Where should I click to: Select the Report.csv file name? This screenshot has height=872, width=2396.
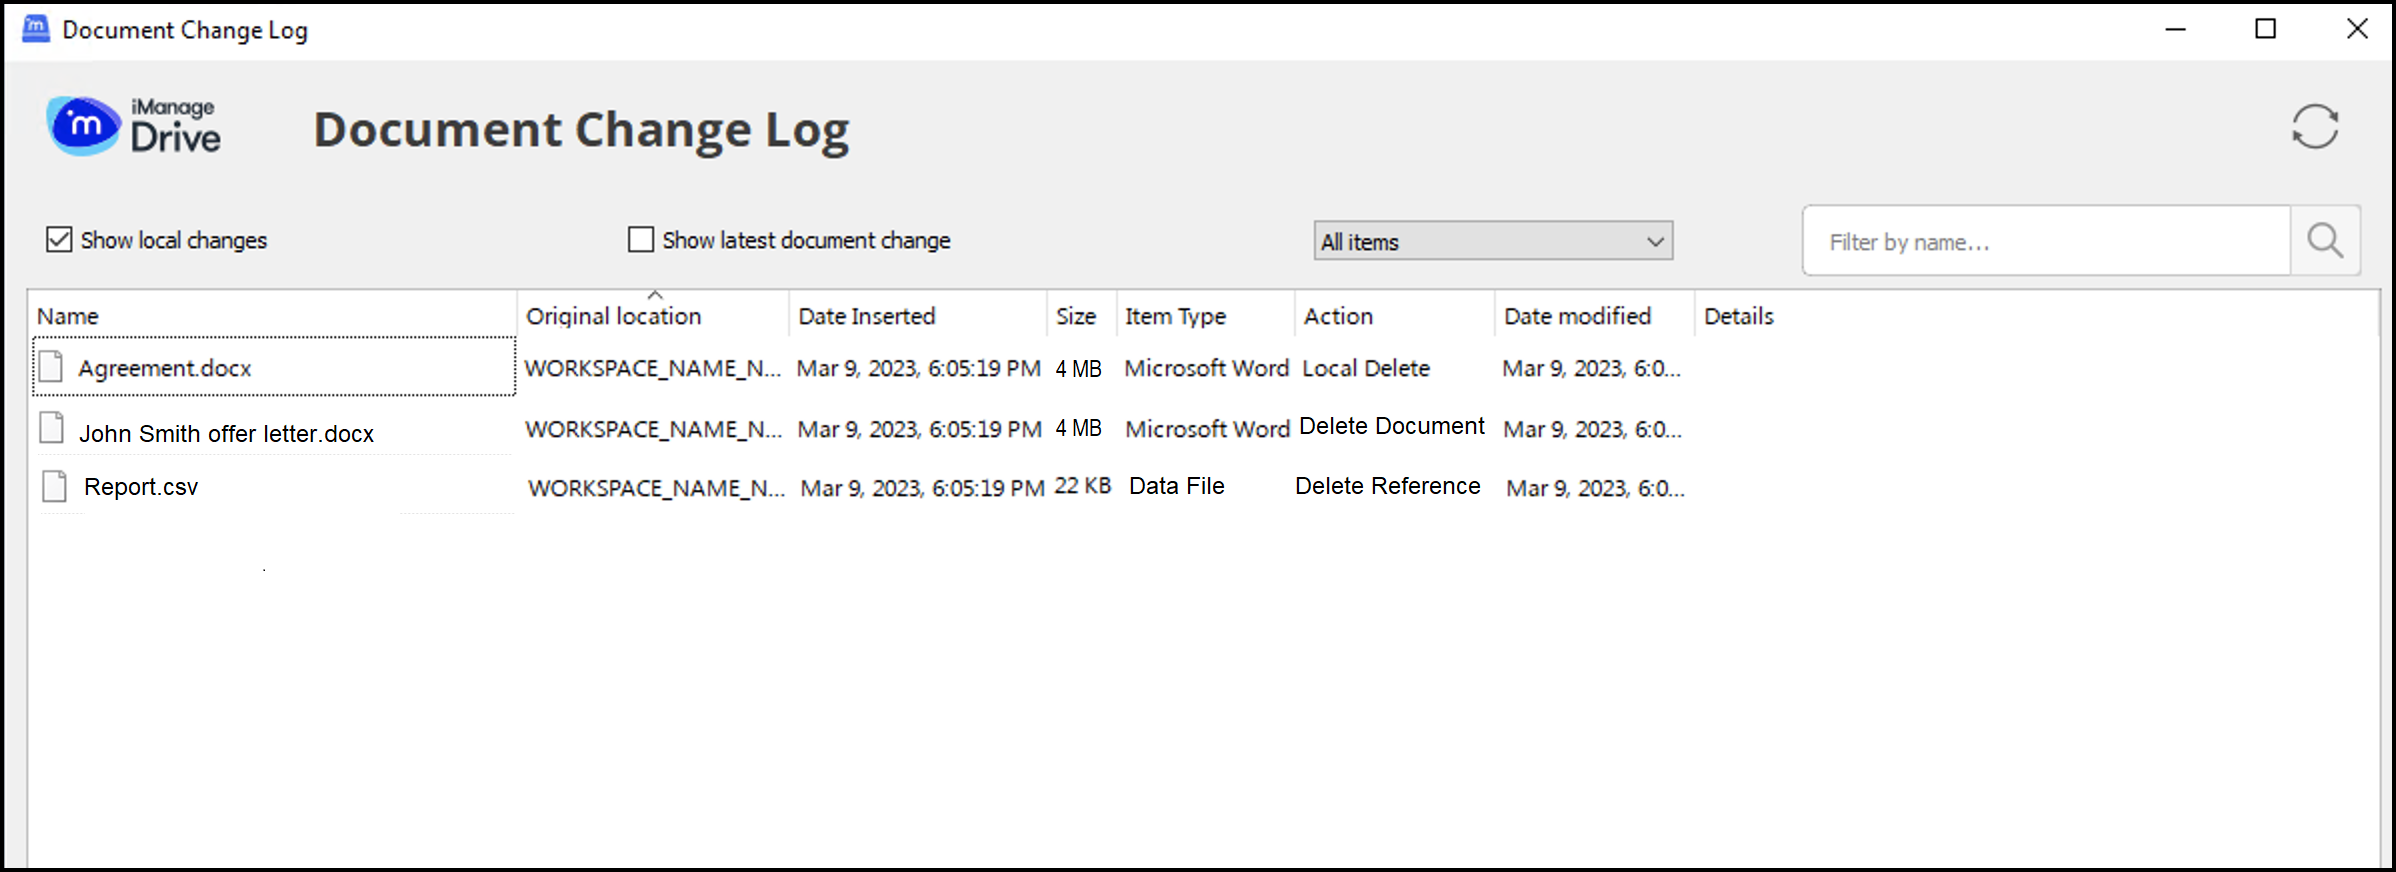[x=141, y=487]
